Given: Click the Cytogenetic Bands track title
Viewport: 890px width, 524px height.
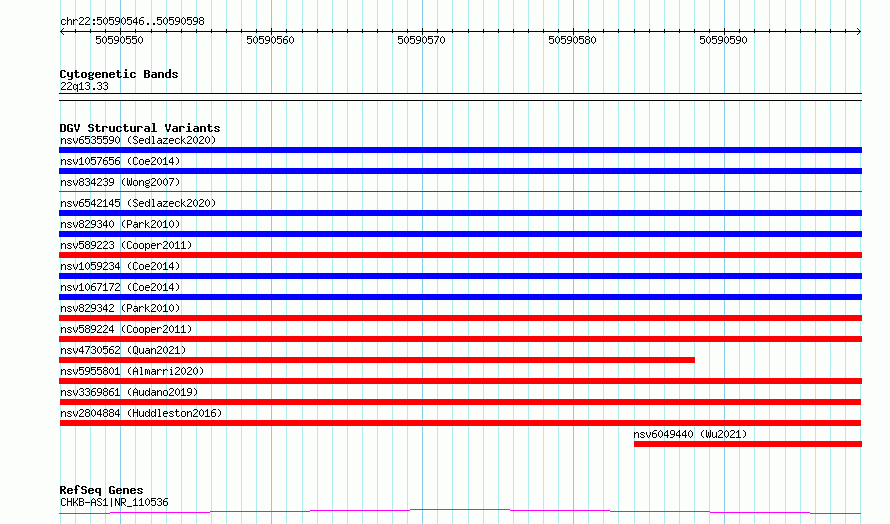Looking at the screenshot, I should [119, 74].
